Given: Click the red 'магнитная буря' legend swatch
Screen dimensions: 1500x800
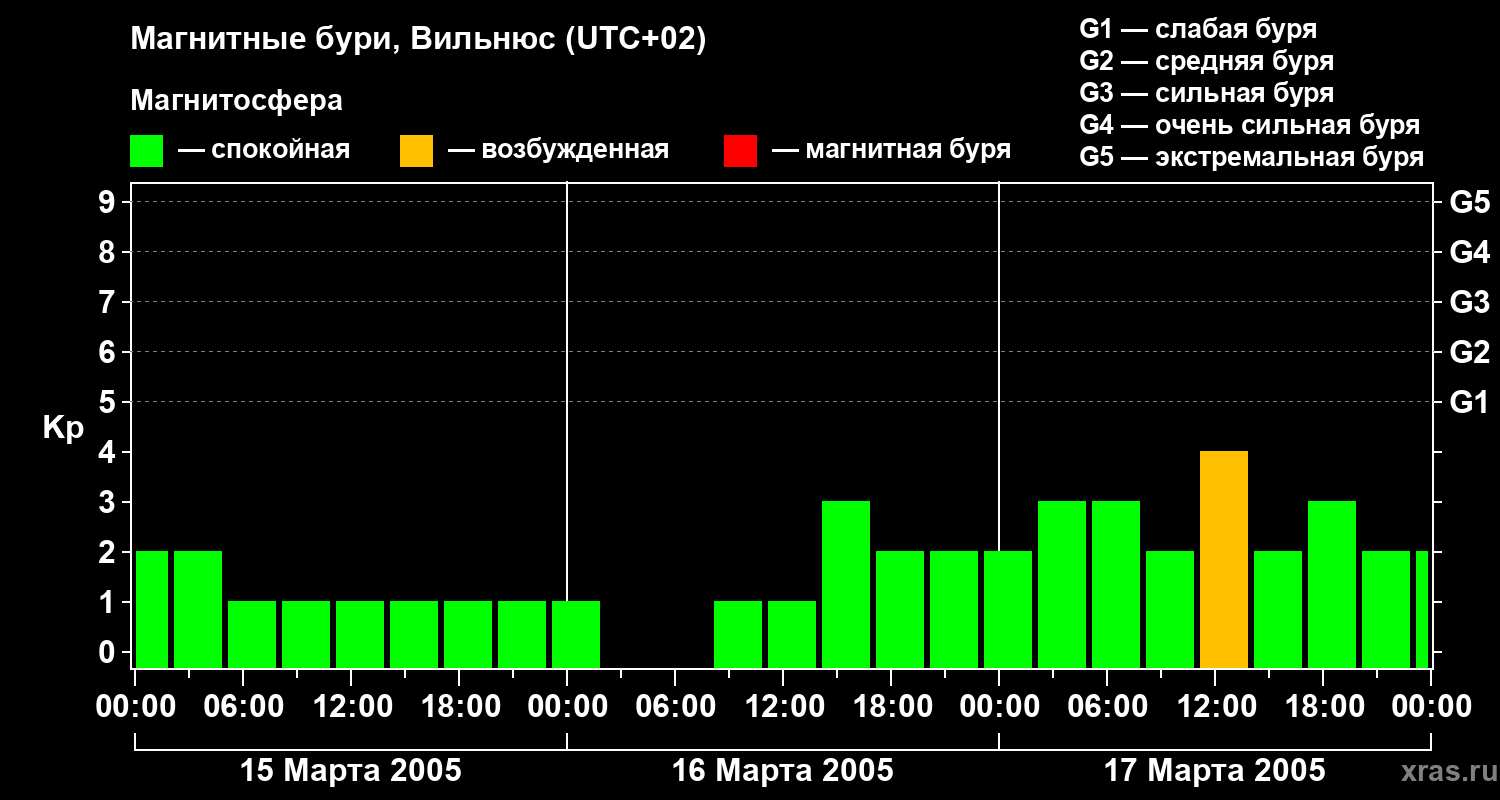Looking at the screenshot, I should (741, 151).
